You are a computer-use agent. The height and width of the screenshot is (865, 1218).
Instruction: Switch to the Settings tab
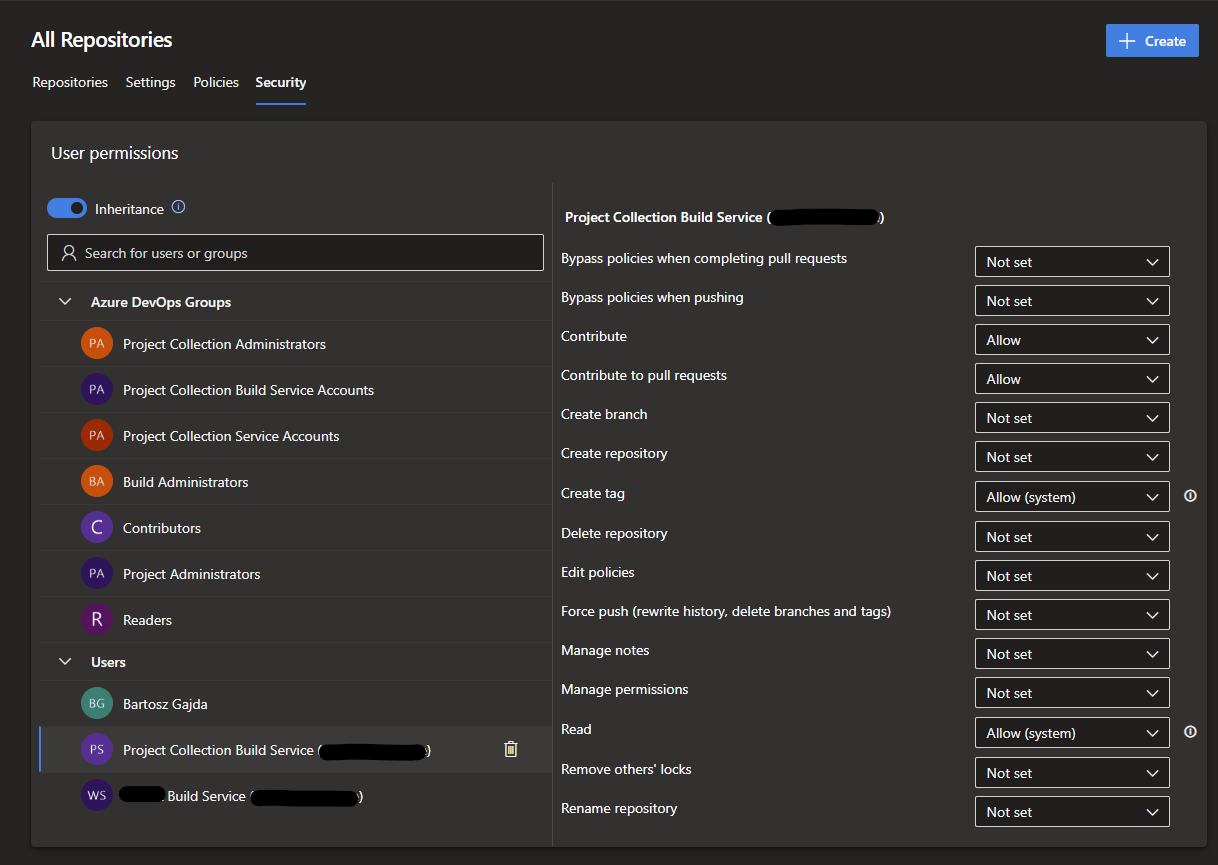click(x=150, y=82)
